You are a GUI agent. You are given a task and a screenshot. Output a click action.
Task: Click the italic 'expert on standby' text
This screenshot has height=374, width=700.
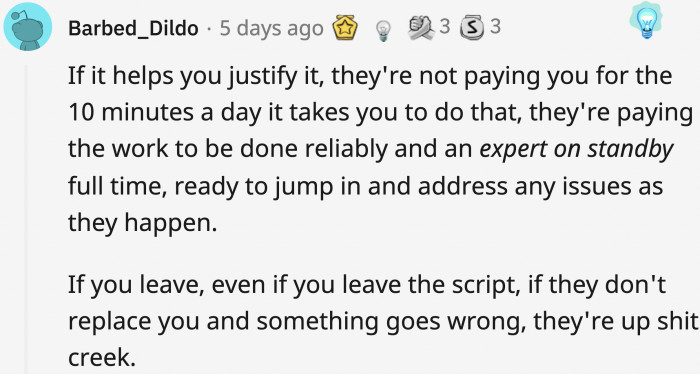(576, 149)
